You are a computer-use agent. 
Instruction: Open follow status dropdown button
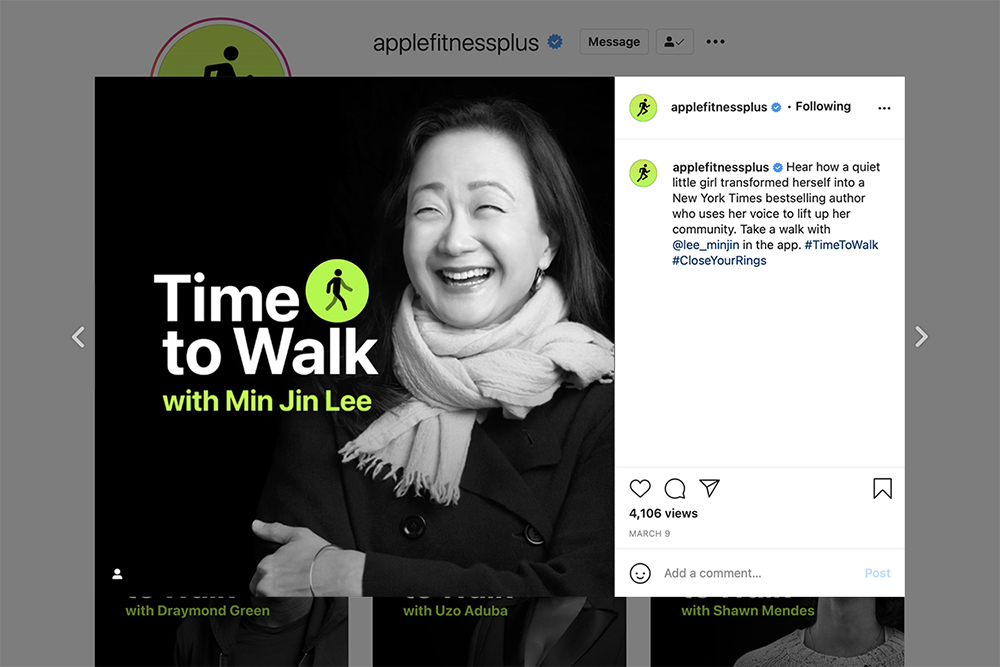[x=674, y=41]
